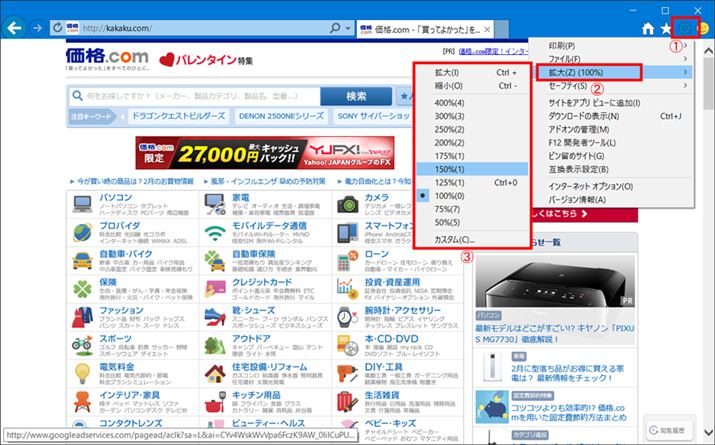Click the プロバイダ globe icon

pos(83,233)
